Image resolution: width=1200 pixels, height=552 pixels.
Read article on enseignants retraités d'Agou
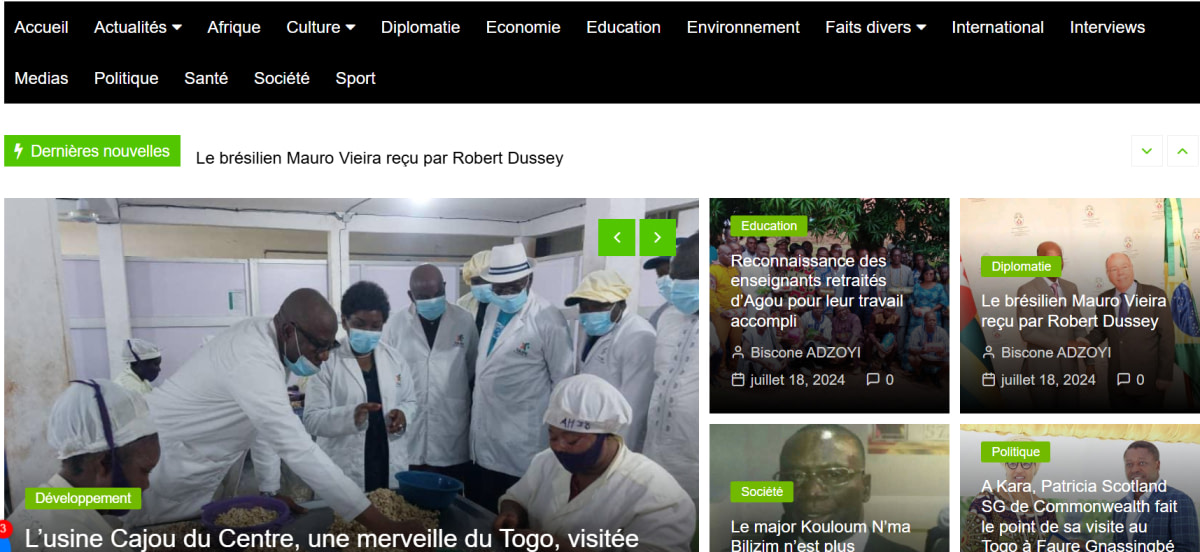[817, 291]
